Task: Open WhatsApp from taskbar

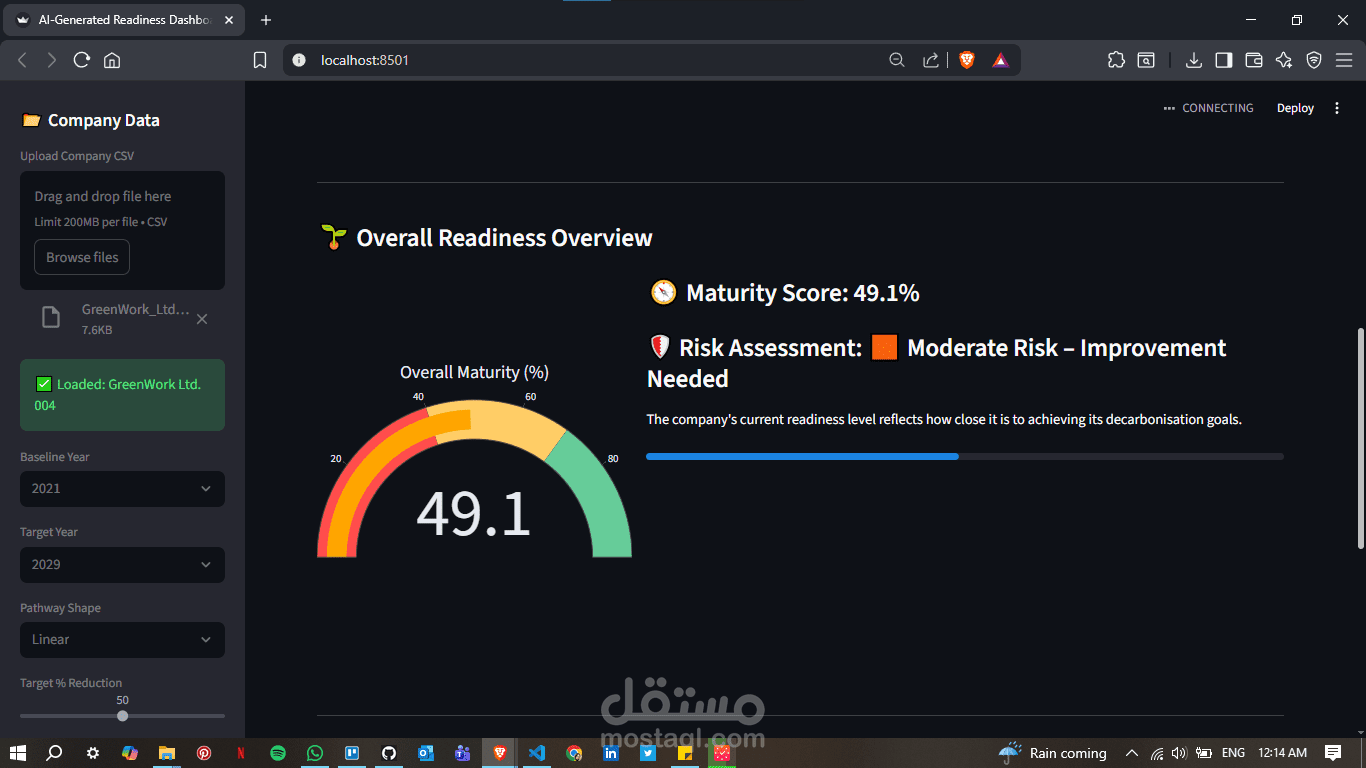Action: (x=315, y=753)
